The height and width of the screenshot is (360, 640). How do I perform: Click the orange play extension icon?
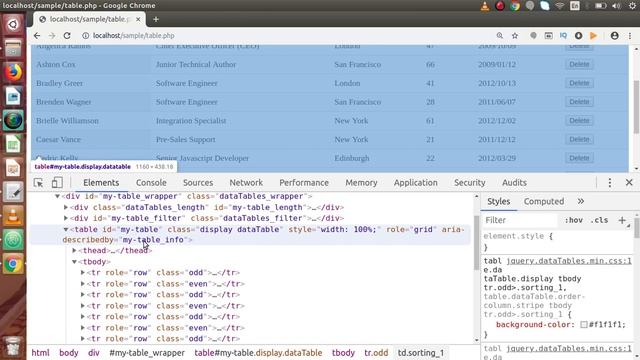593,36
